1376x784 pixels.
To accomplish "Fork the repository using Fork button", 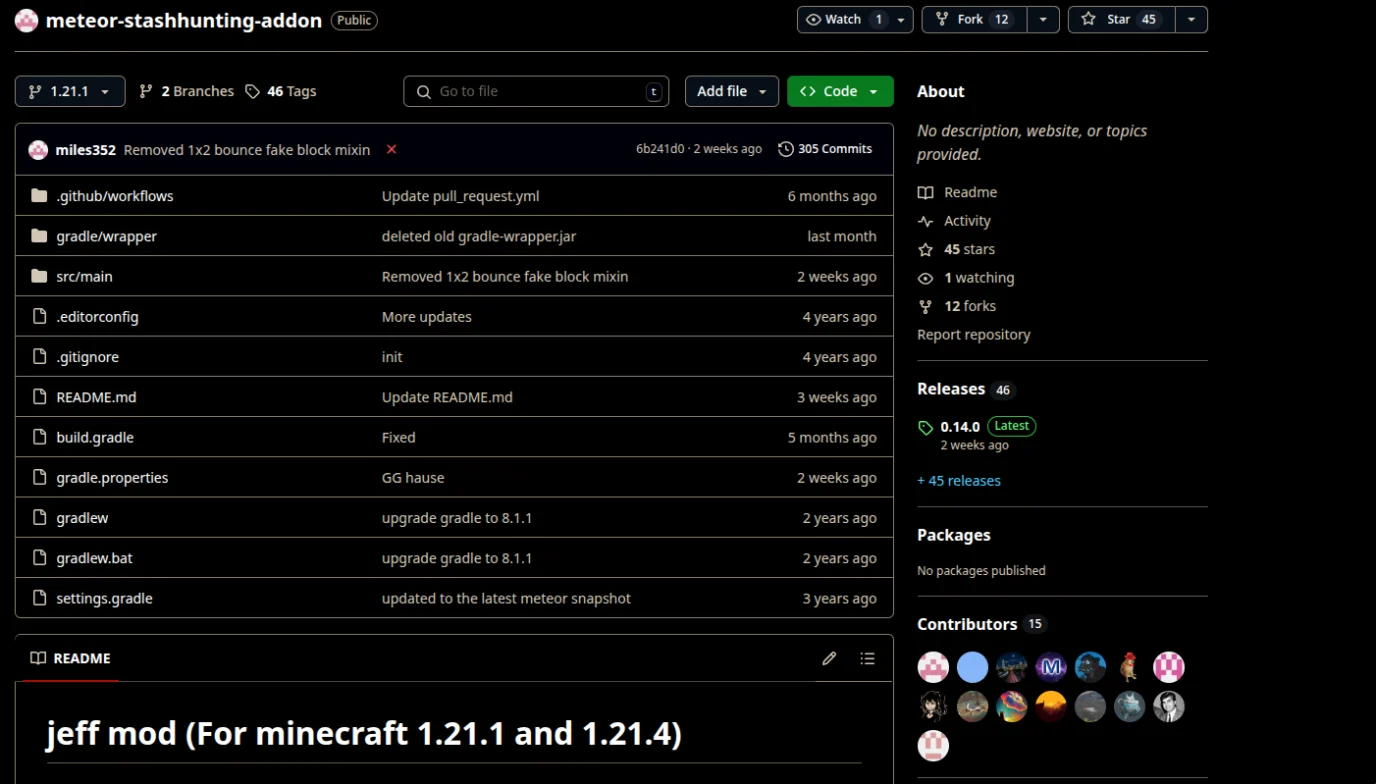I will tap(974, 20).
